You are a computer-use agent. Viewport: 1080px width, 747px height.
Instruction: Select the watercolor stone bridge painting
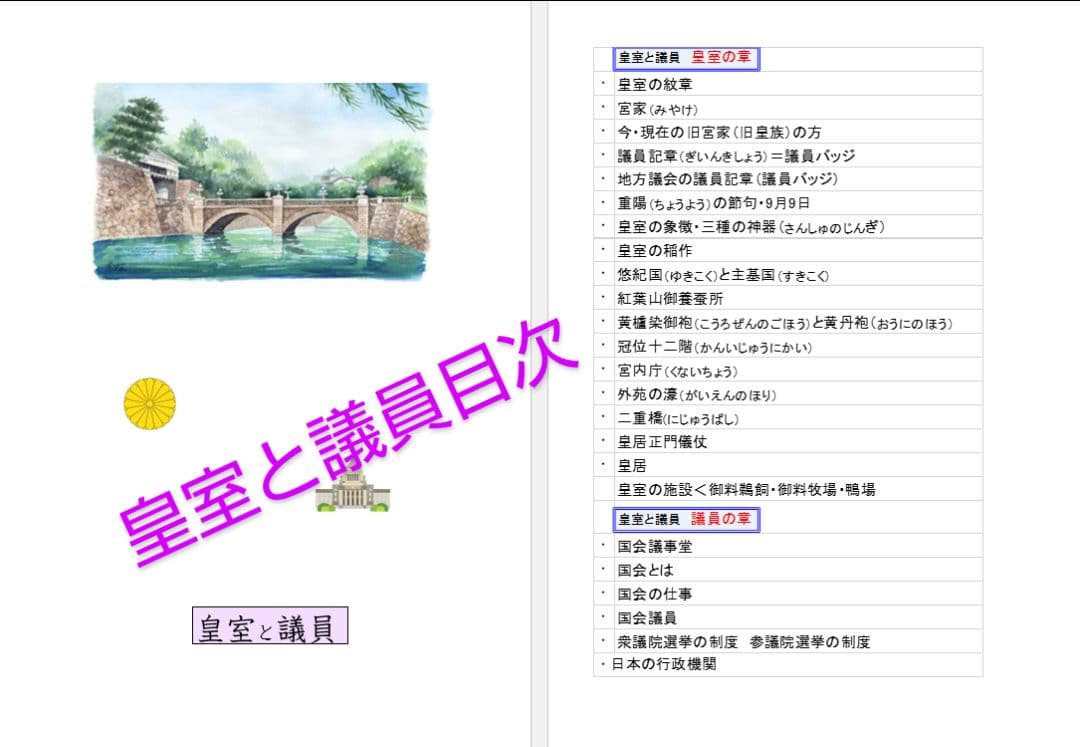(x=261, y=181)
